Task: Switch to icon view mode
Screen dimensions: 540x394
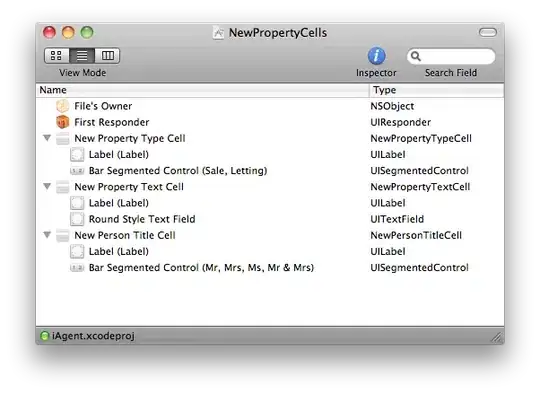Action: pyautogui.click(x=57, y=55)
